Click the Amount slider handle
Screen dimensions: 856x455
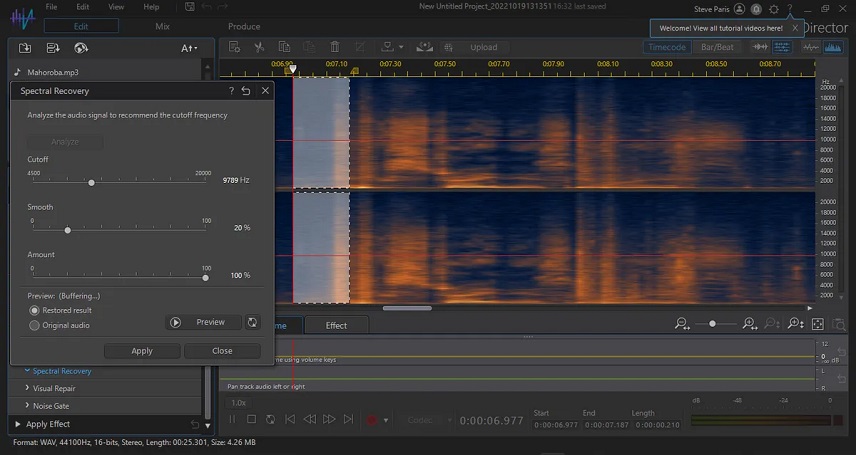point(205,277)
